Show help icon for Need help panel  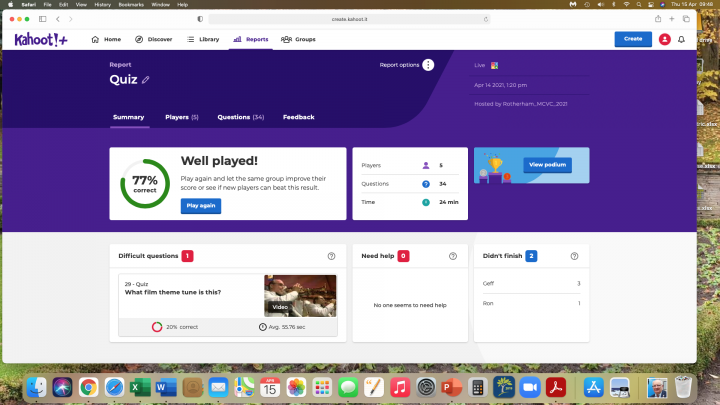click(453, 256)
